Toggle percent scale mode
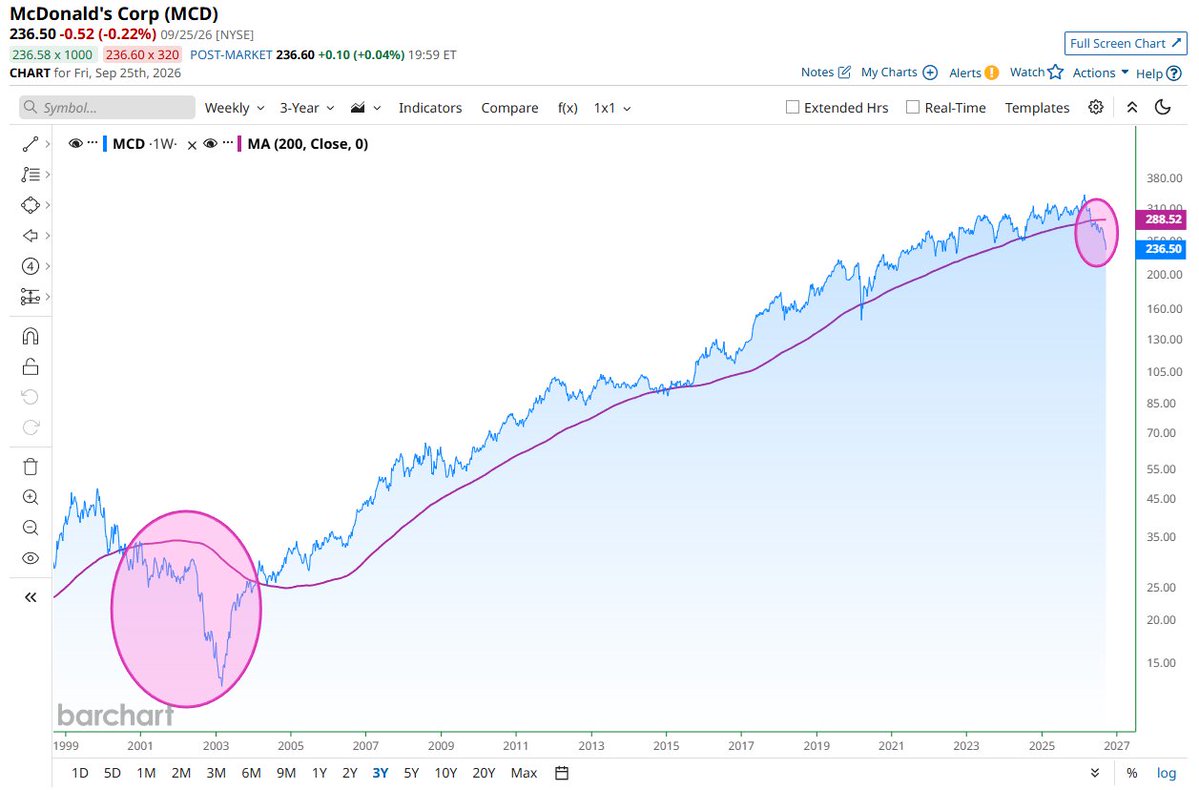Screen dimensions: 1199x790 (1132, 773)
